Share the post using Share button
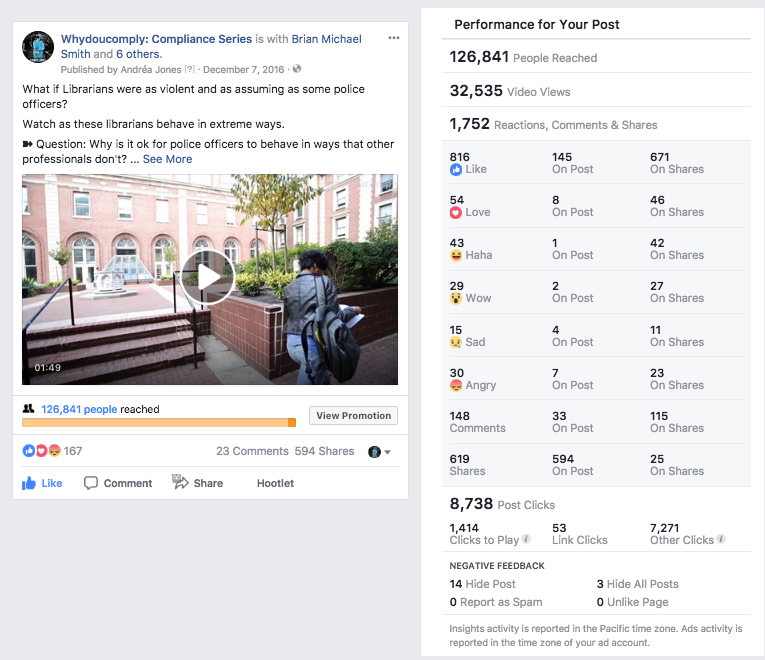 197,483
